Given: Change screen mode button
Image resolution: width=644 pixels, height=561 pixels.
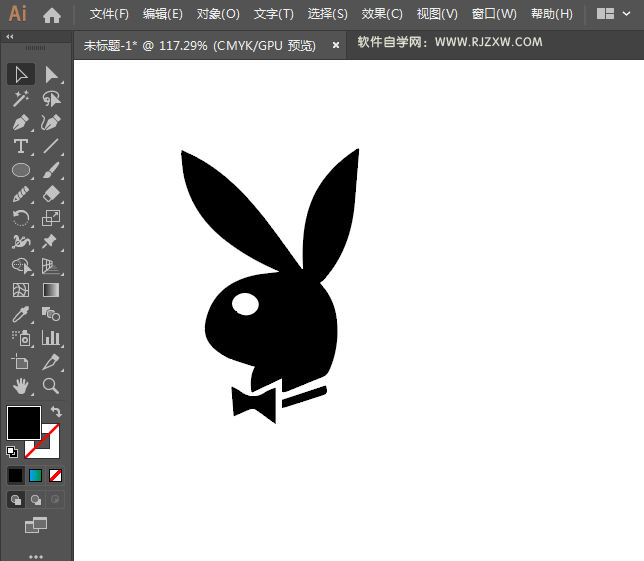Looking at the screenshot, I should pos(36,525).
